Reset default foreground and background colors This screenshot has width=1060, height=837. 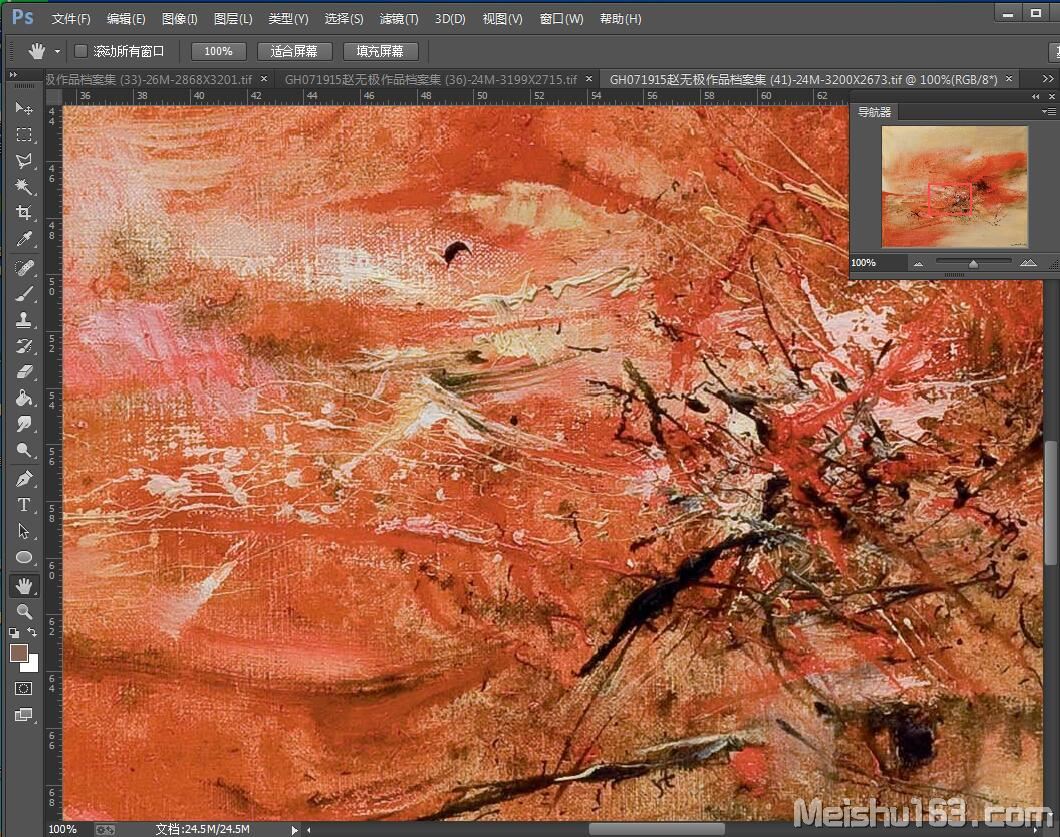click(x=14, y=633)
